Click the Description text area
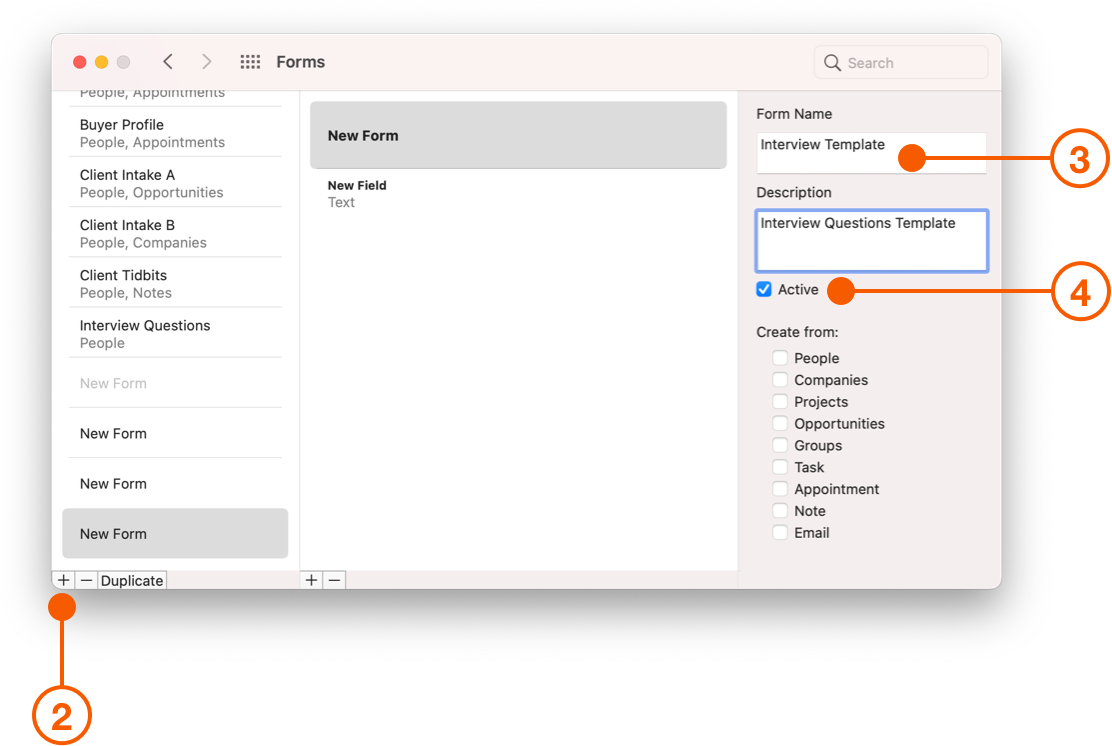Screen dimensions: 1112x746 tap(872, 240)
